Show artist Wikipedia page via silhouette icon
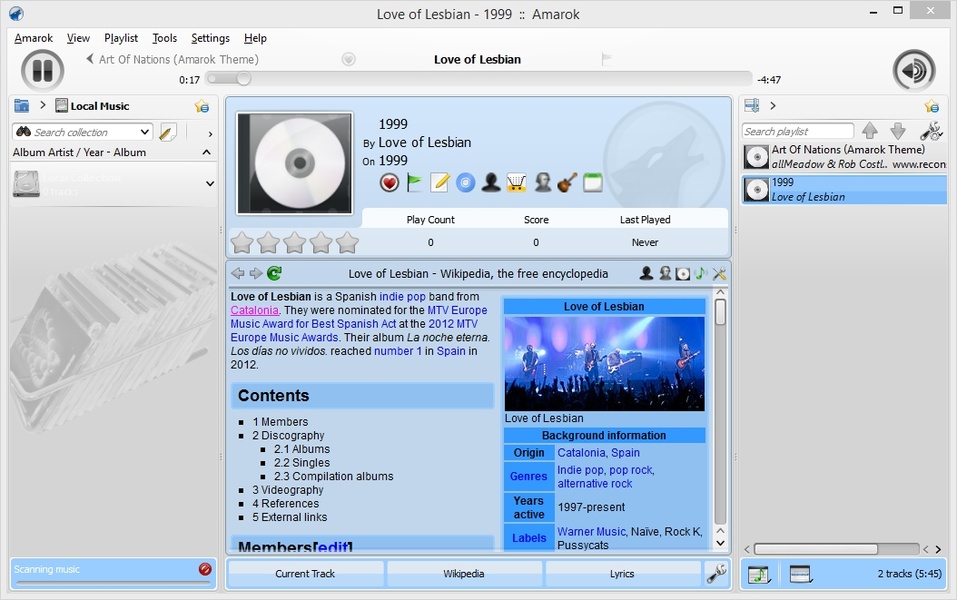The height and width of the screenshot is (600, 957). click(x=646, y=273)
